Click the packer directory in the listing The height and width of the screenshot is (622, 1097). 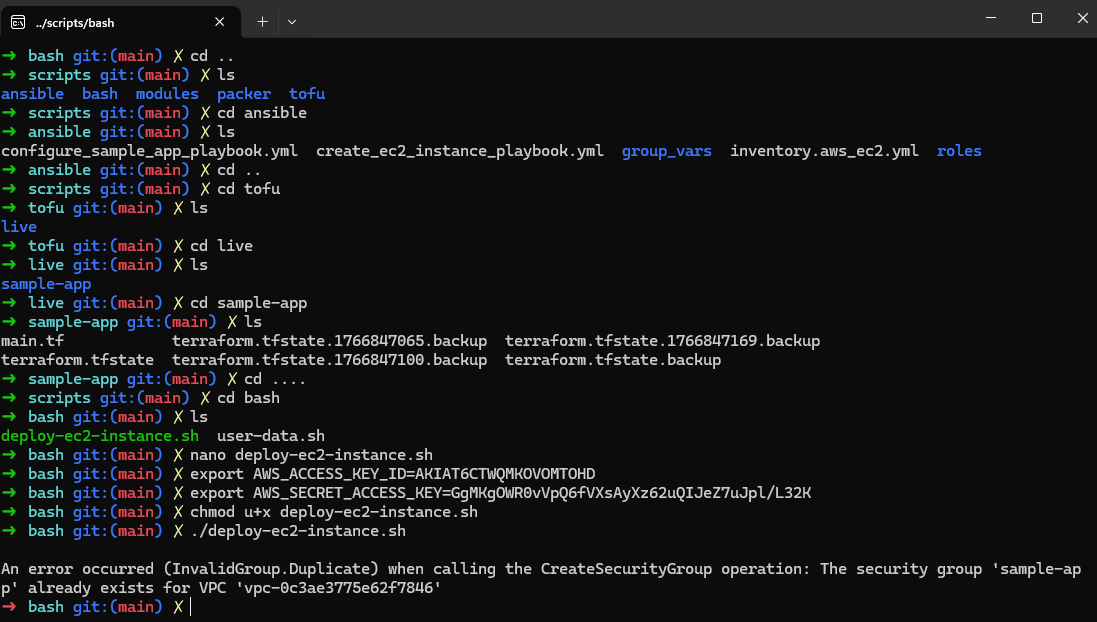click(x=243, y=93)
